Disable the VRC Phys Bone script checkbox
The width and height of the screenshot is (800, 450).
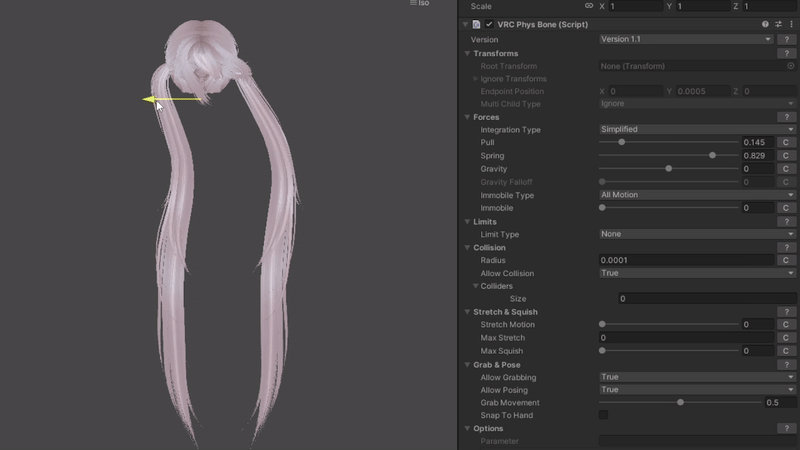(489, 24)
